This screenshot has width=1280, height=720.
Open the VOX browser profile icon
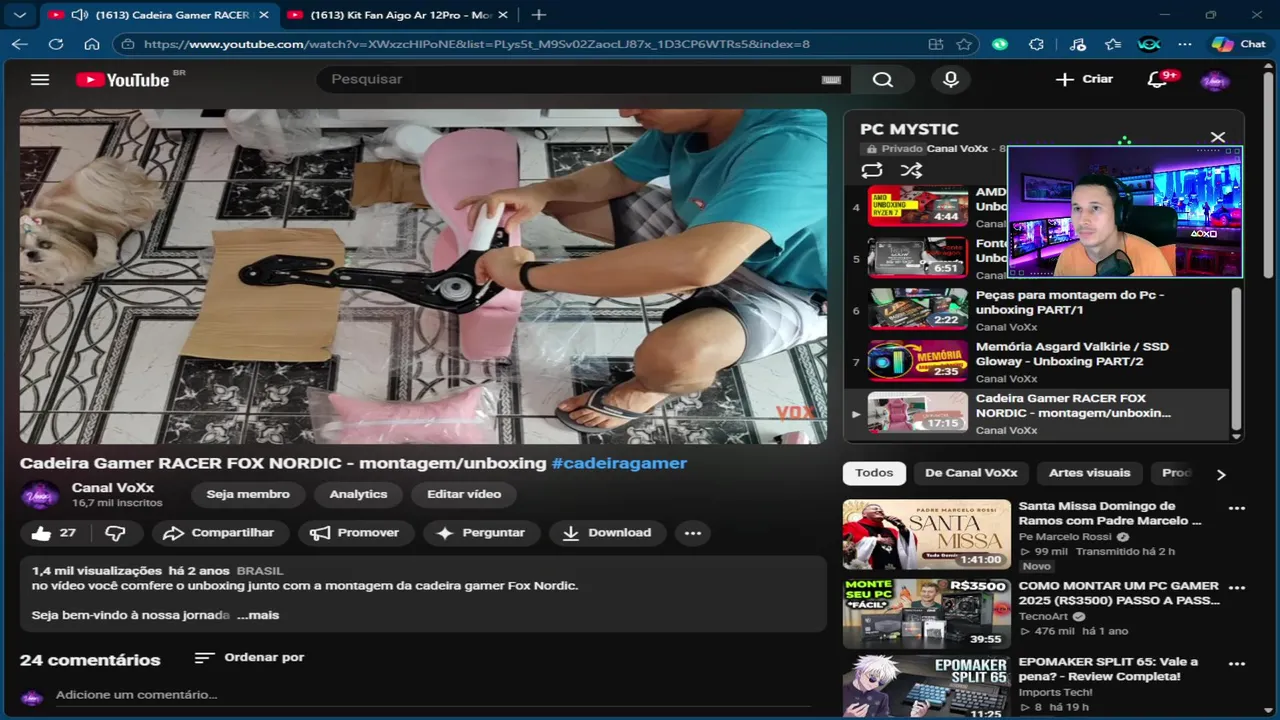point(1149,44)
